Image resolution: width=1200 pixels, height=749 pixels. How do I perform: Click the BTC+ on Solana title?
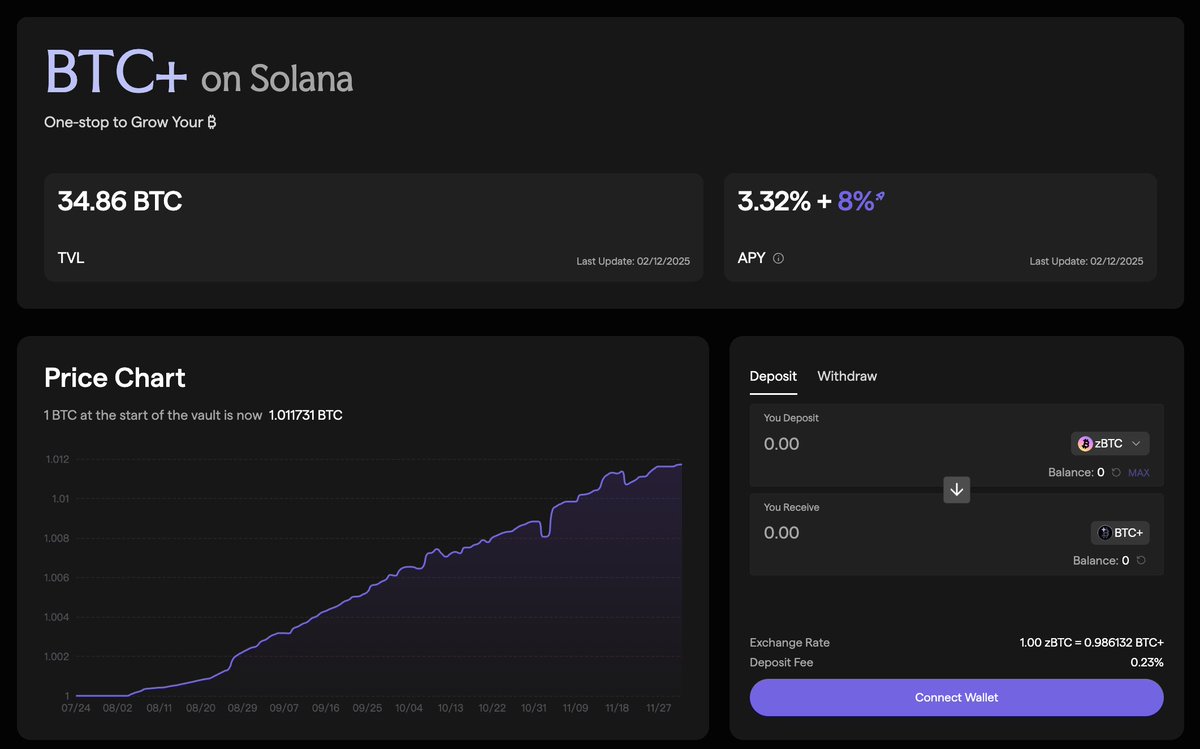[x=199, y=72]
